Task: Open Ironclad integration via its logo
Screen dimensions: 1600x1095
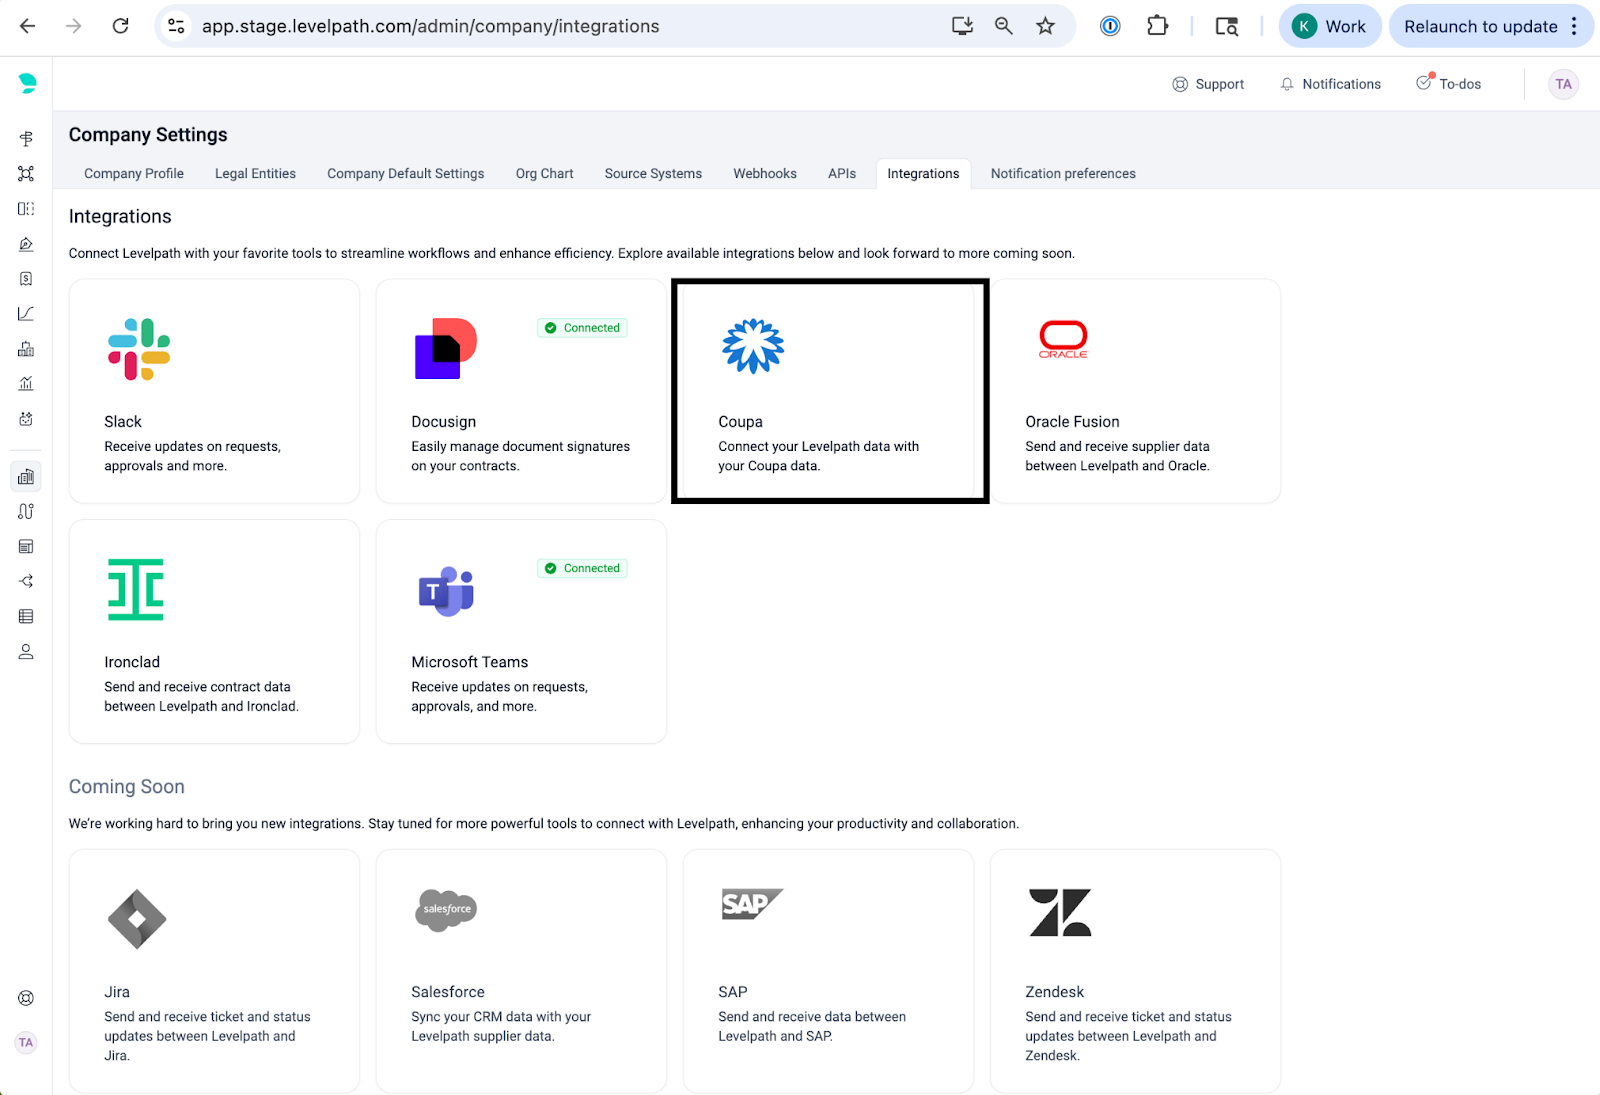Action: [136, 589]
